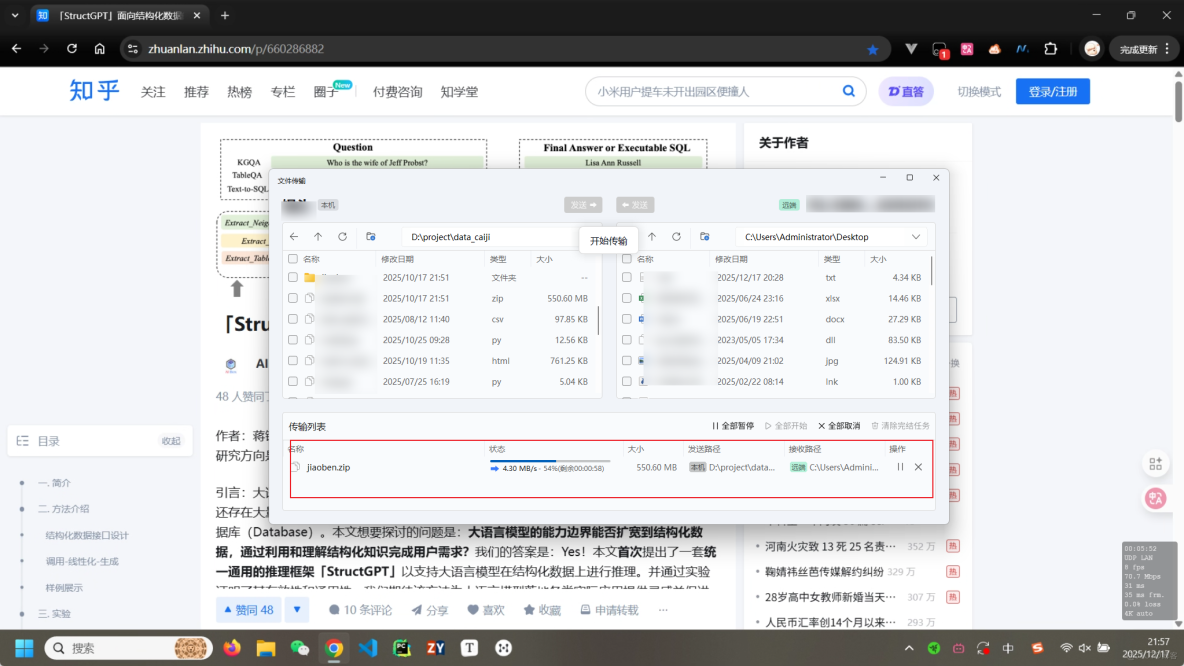
Task: Navigate up to parent directory in local panel
Action: 317,237
